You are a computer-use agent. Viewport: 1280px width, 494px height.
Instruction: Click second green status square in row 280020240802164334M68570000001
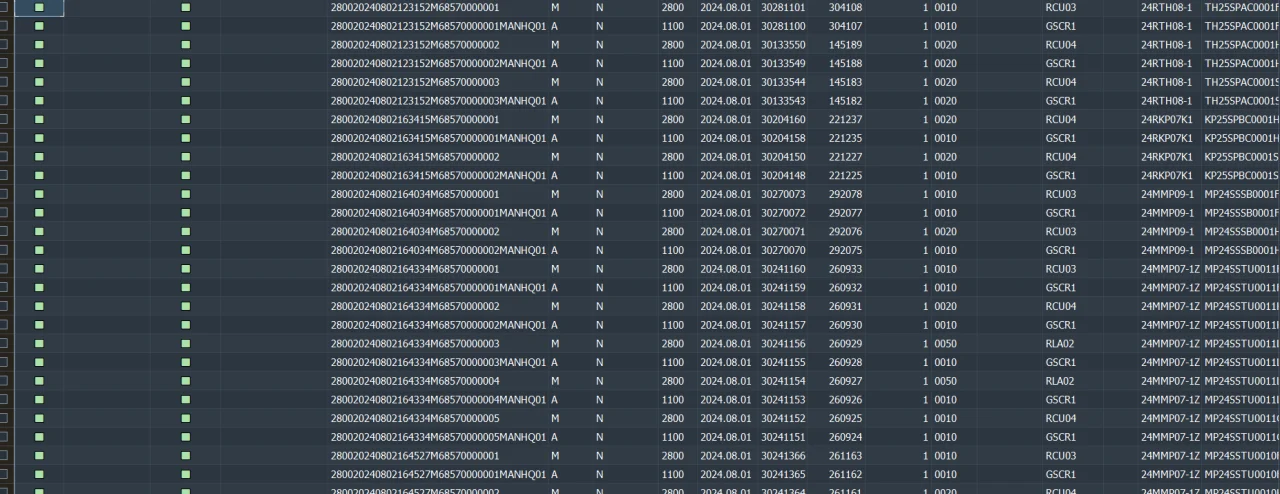tap(185, 269)
